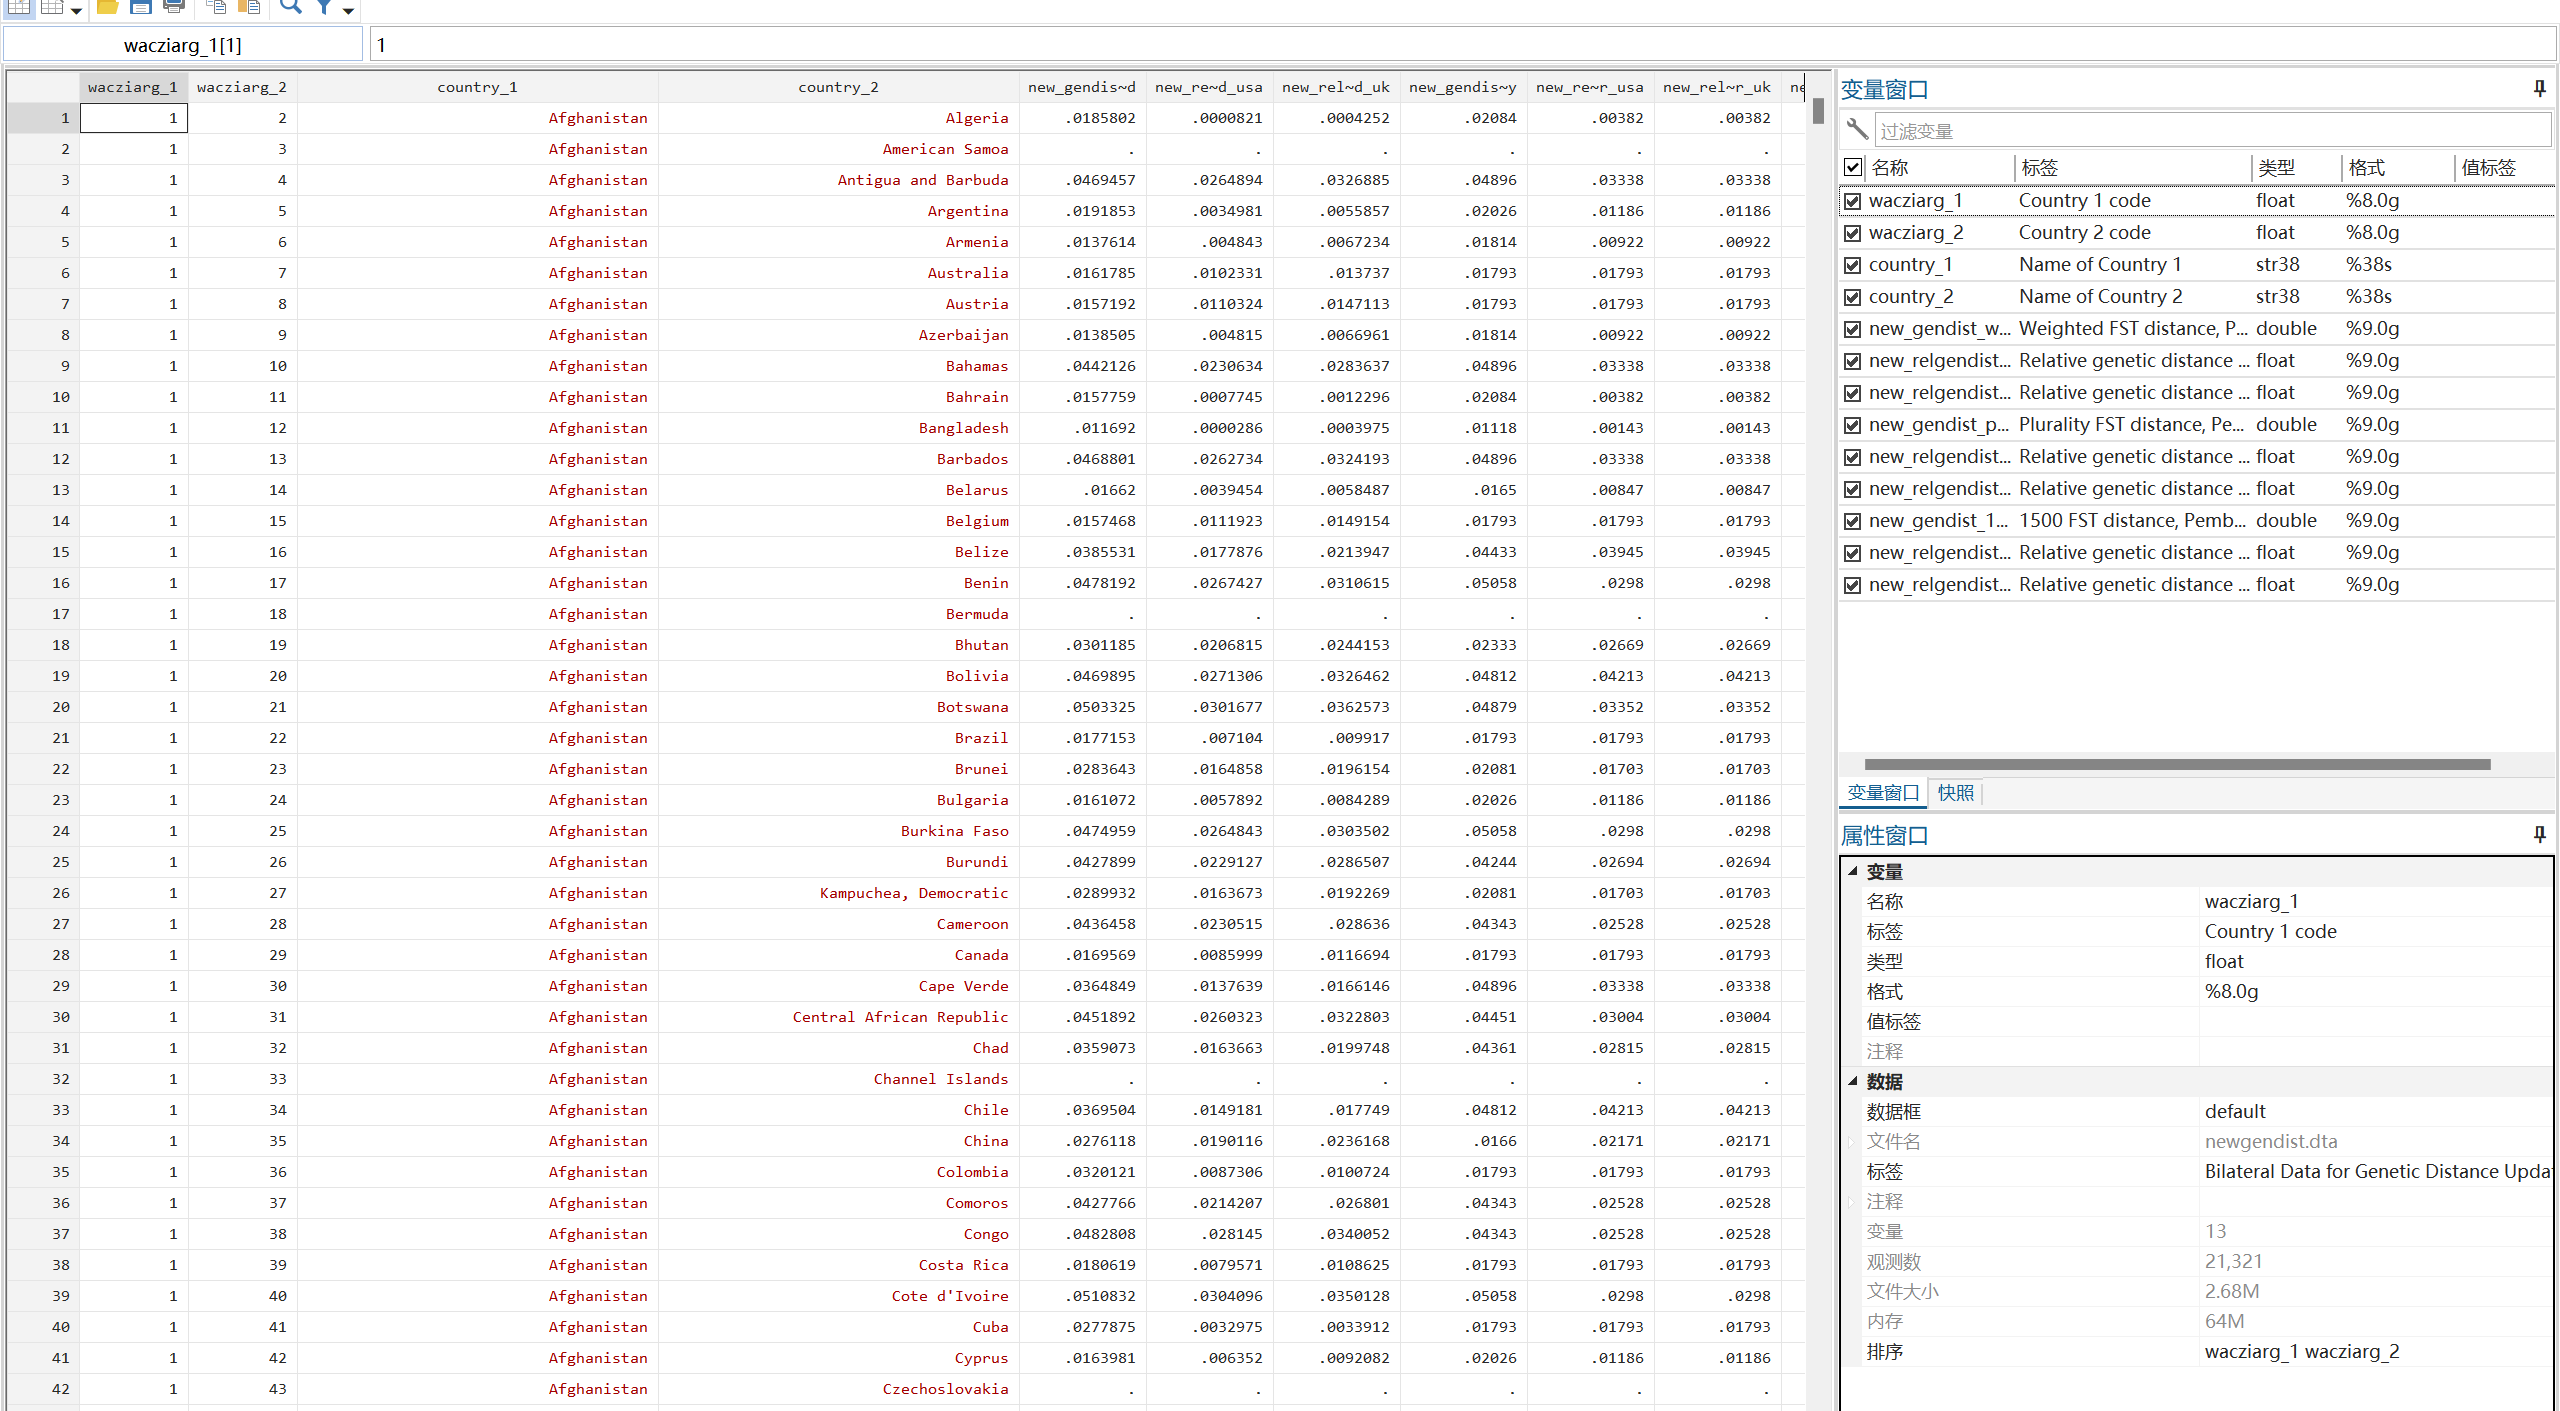Click the save disk icon
Image resolution: width=2560 pixels, height=1411 pixels.
pos(141,7)
